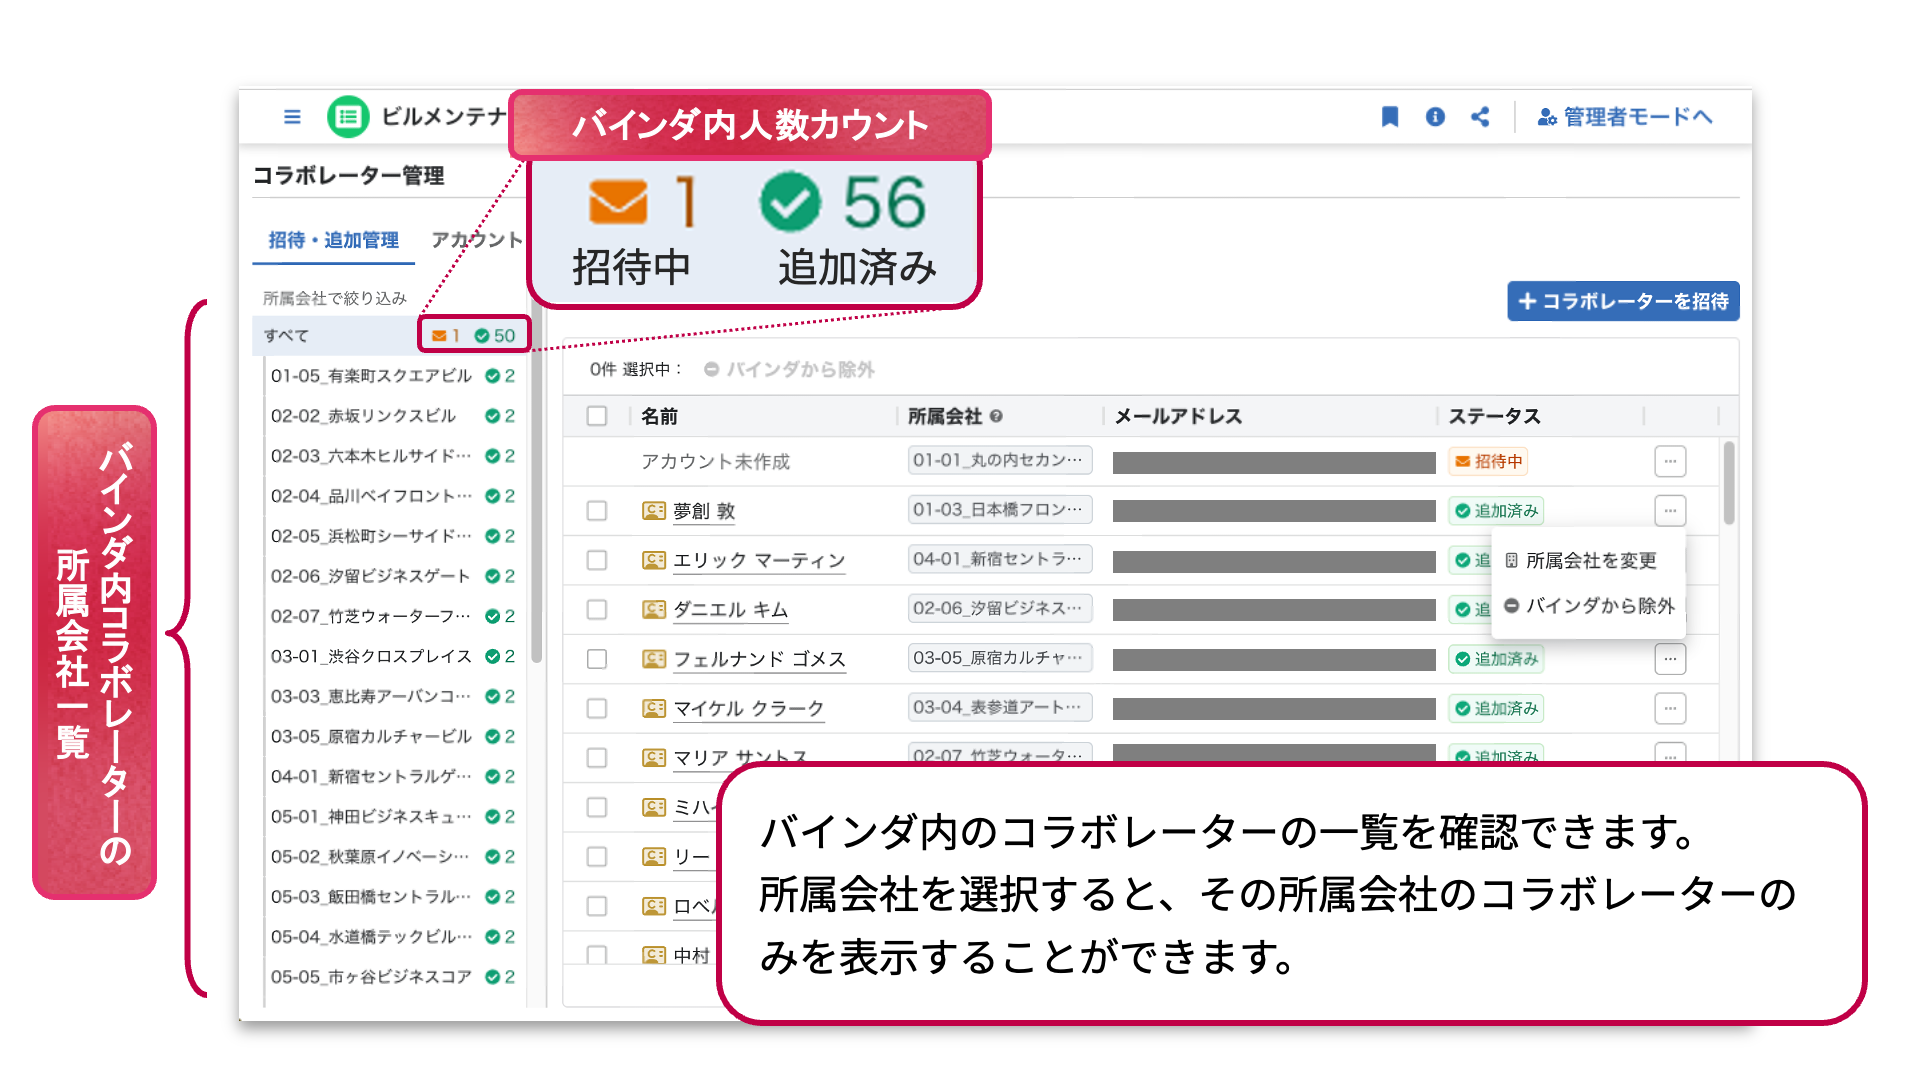
Task: Tick the select-all checkbox in table header
Action: point(597,416)
